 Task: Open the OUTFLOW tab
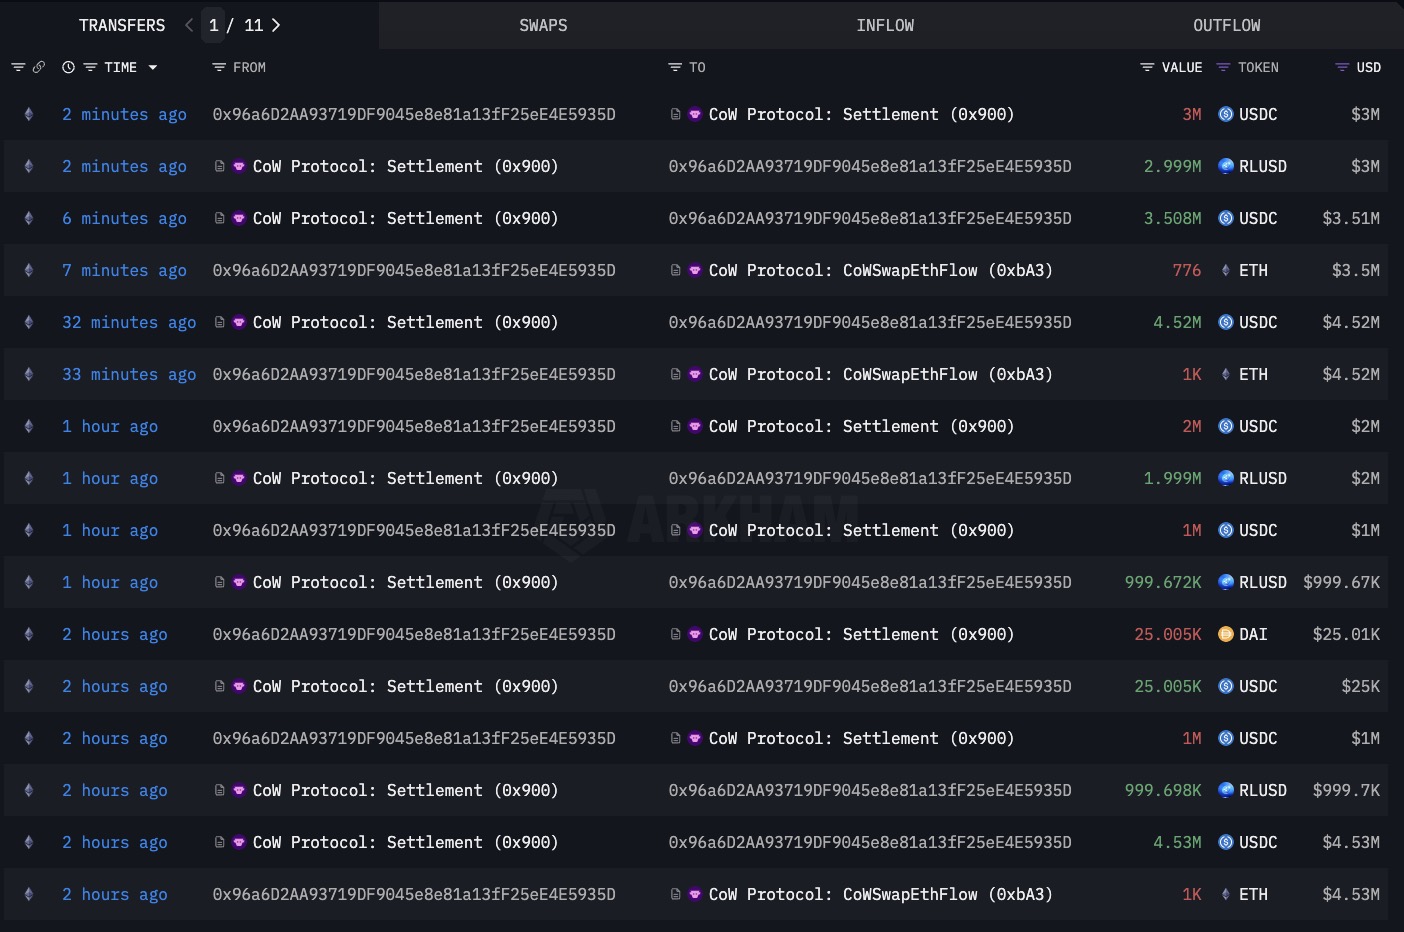pos(1226,25)
